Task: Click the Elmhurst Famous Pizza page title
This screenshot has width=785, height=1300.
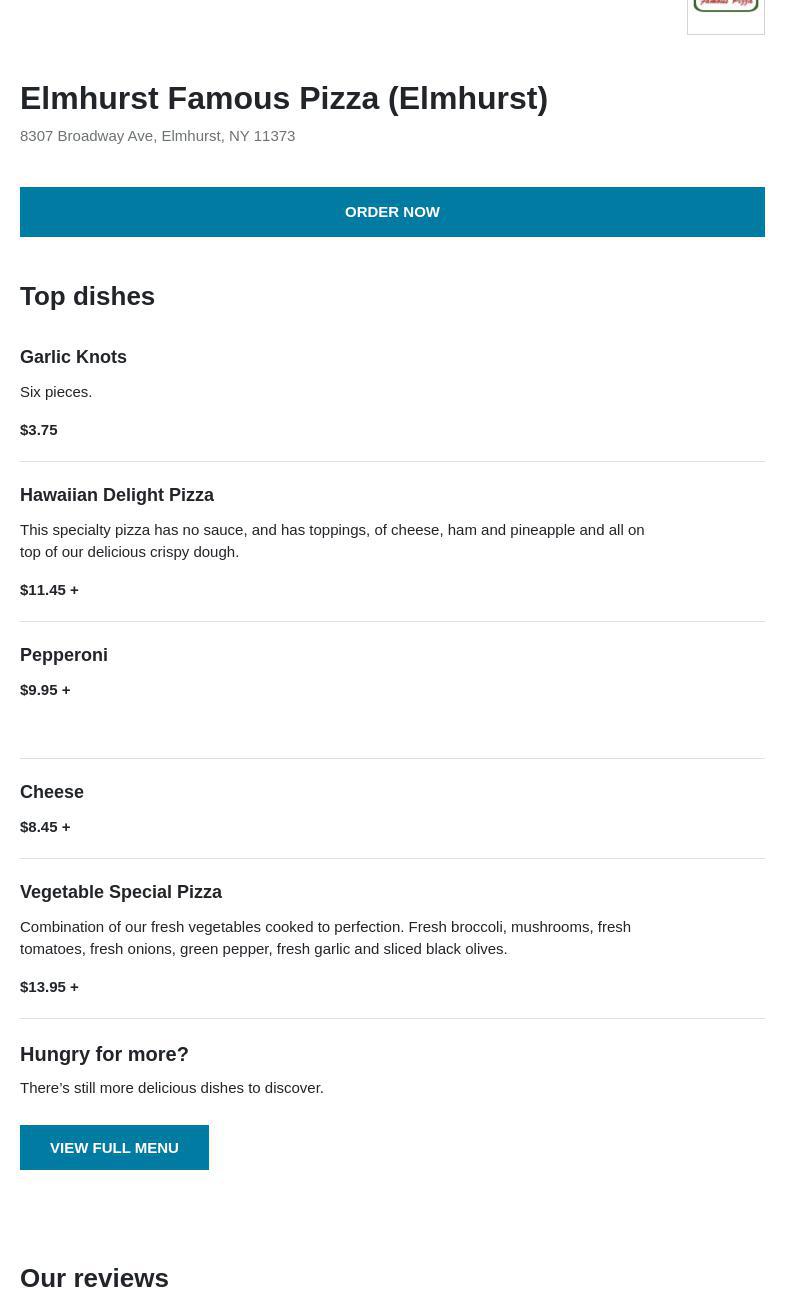Action: coord(284,98)
